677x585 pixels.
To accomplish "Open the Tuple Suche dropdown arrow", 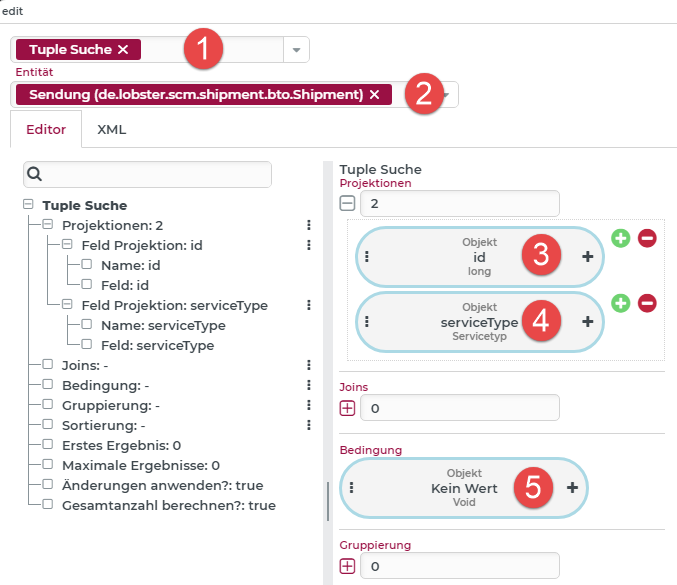I will click(296, 49).
